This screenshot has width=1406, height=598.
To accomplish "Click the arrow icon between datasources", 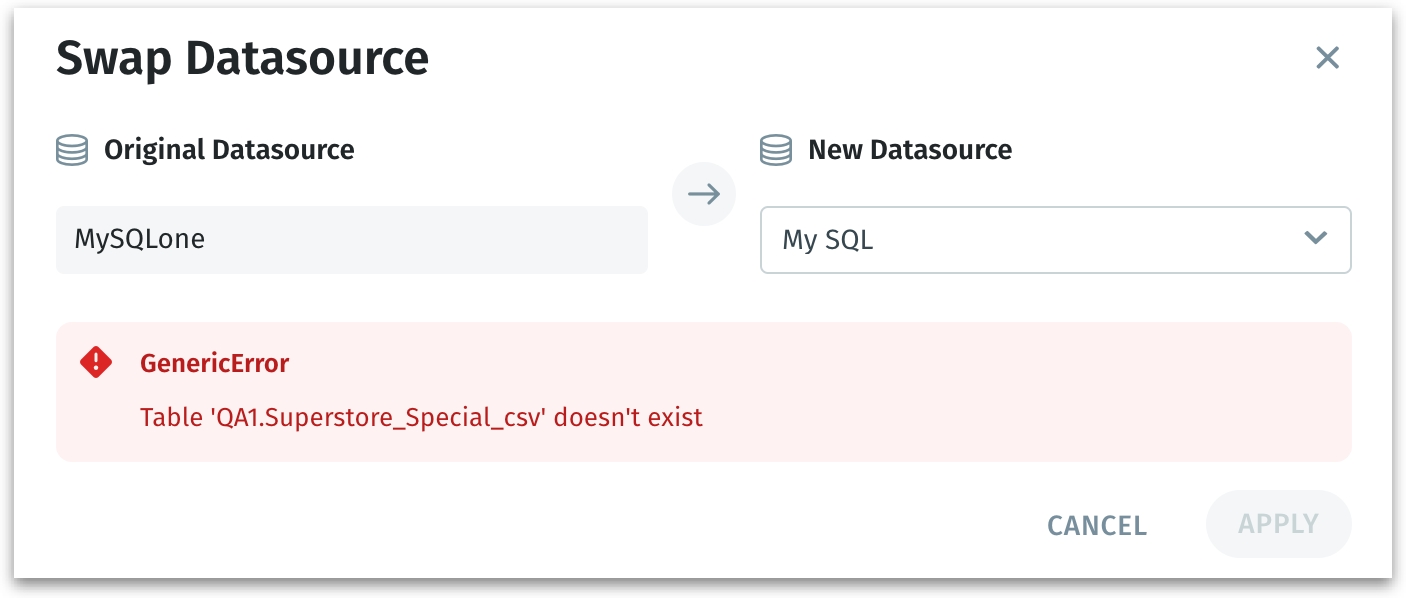I will (x=704, y=194).
